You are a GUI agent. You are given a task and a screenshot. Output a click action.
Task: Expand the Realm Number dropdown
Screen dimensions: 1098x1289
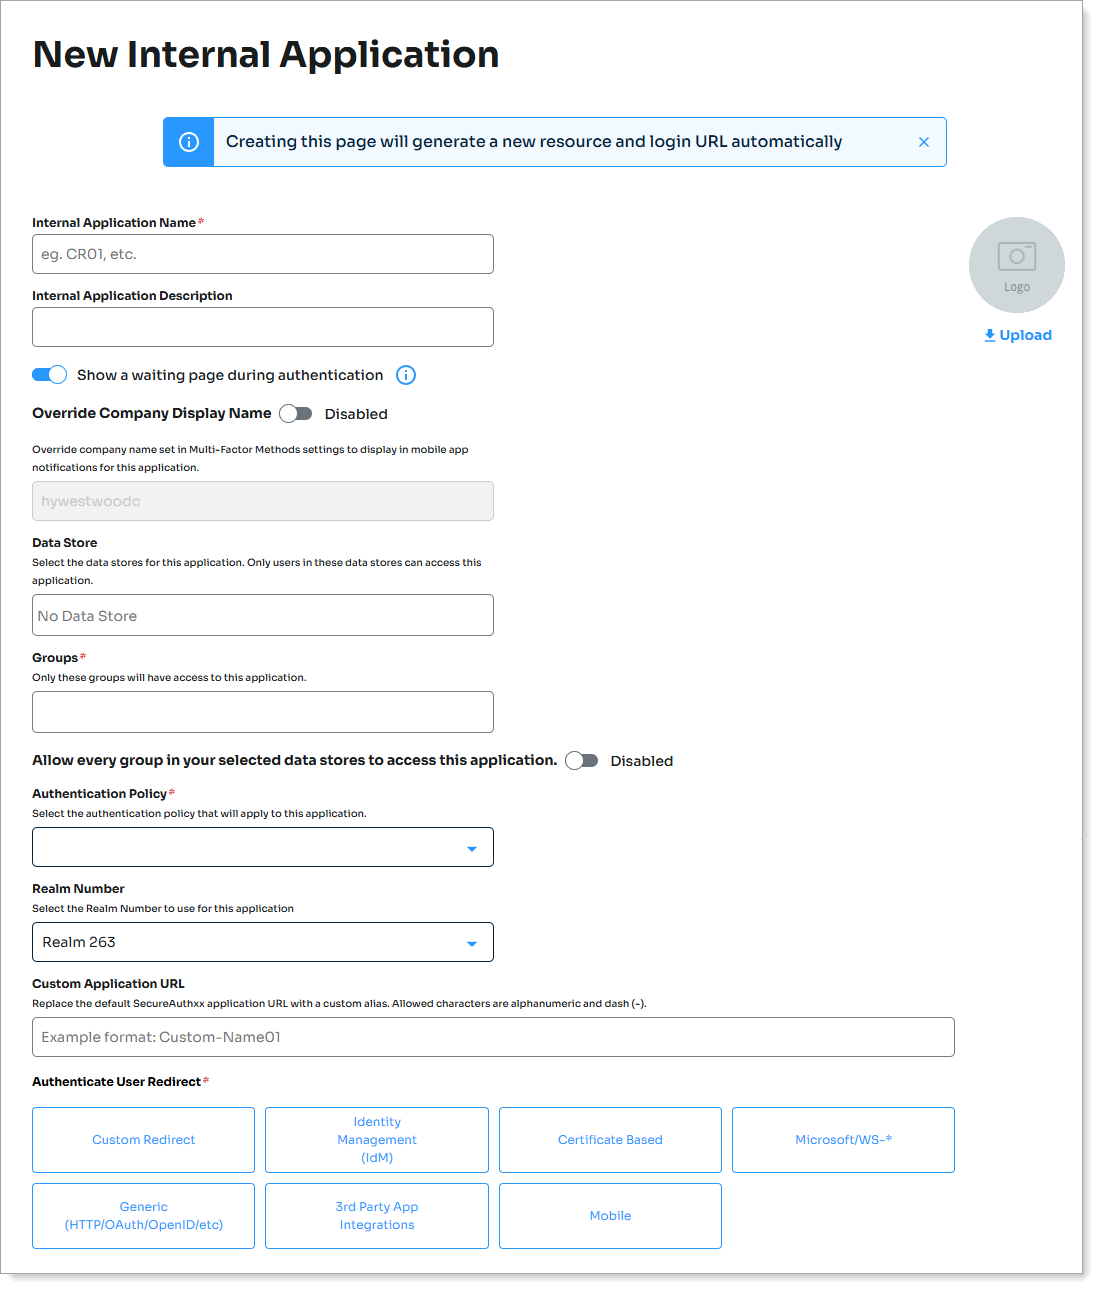tap(263, 942)
